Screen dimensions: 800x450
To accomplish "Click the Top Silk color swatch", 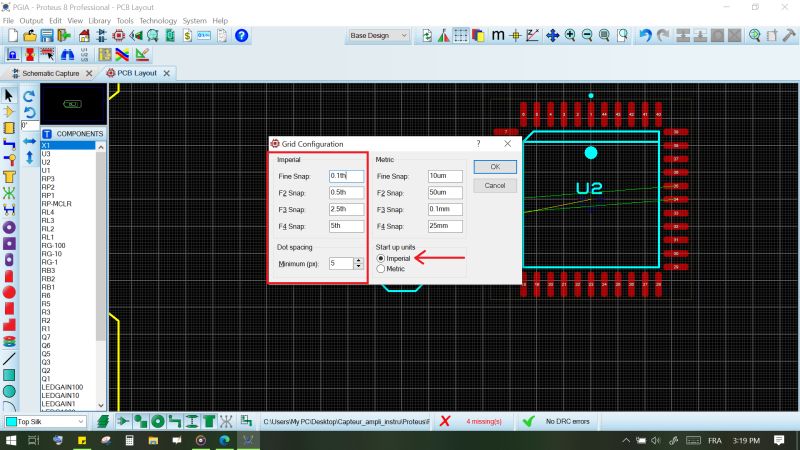I will click(x=11, y=422).
